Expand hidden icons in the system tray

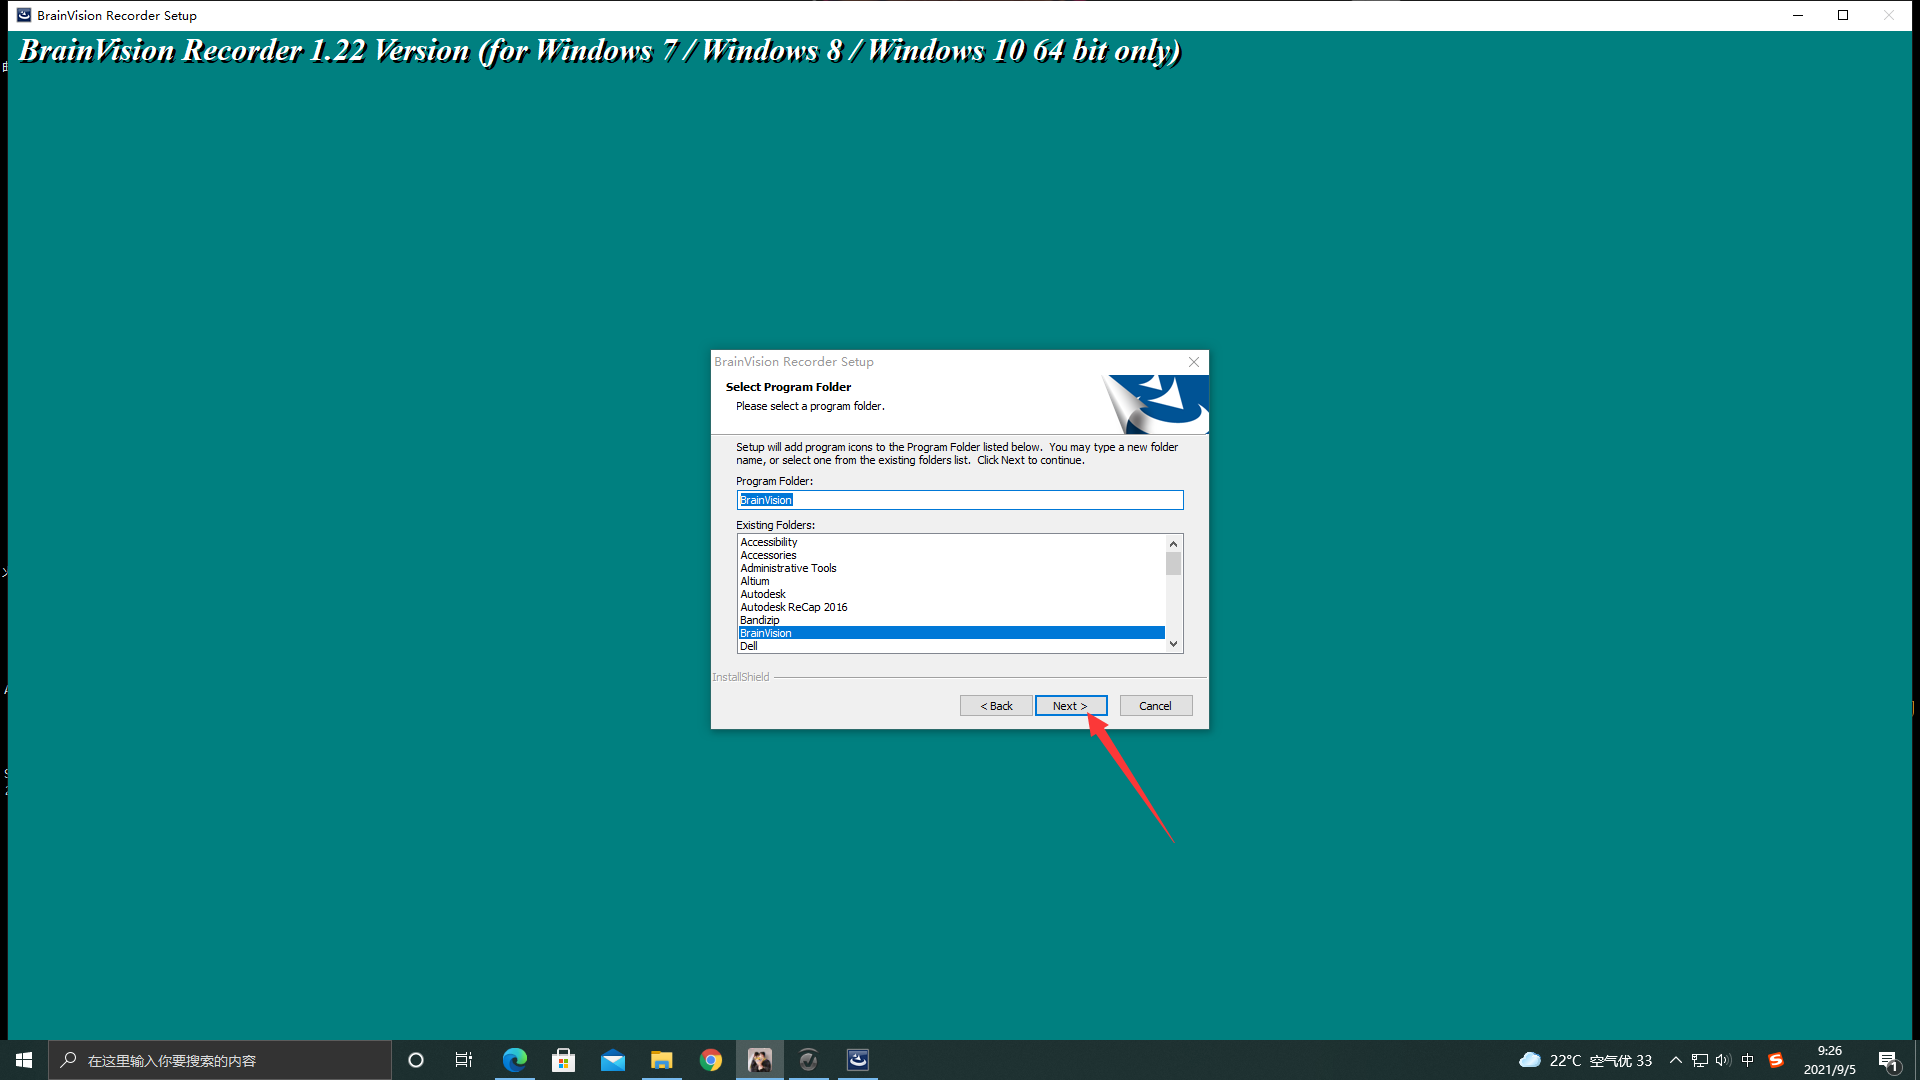point(1676,1060)
